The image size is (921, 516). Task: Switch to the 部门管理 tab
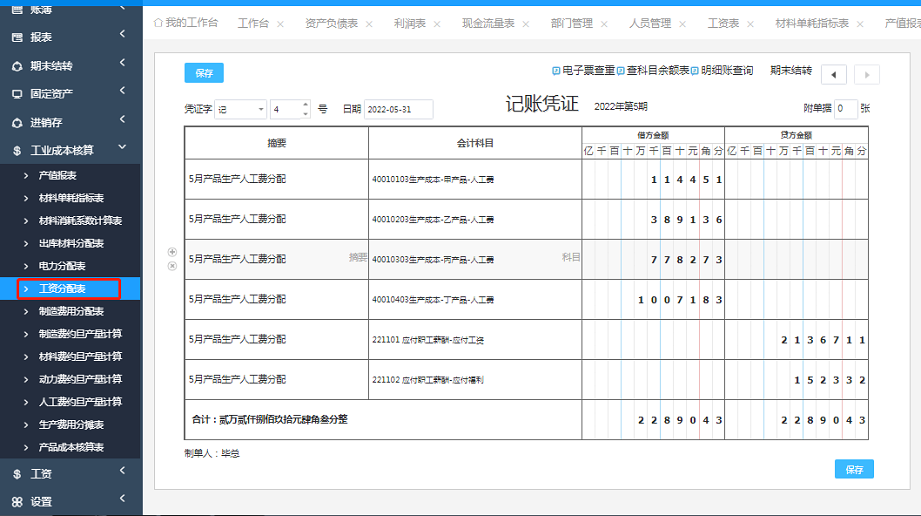[x=572, y=24]
